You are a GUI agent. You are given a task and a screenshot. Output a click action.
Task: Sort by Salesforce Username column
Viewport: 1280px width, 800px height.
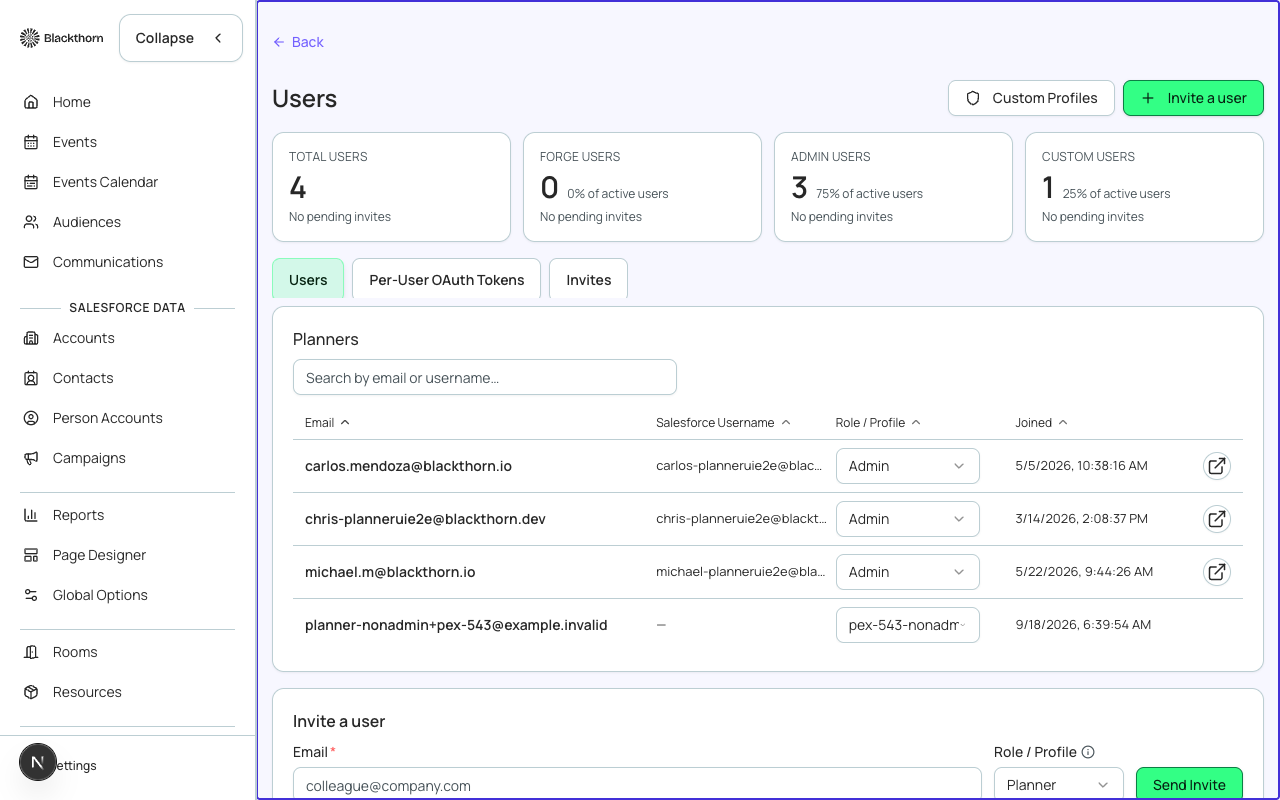tap(723, 422)
